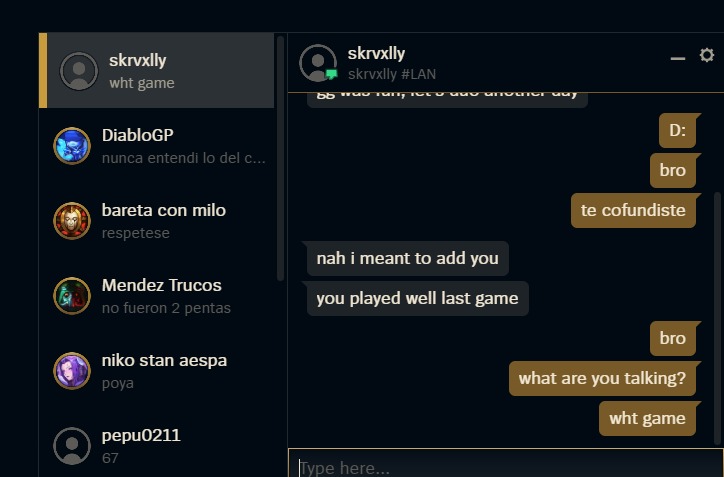Open conversation with DiabloGP
This screenshot has height=477, width=724.
pyautogui.click(x=157, y=146)
